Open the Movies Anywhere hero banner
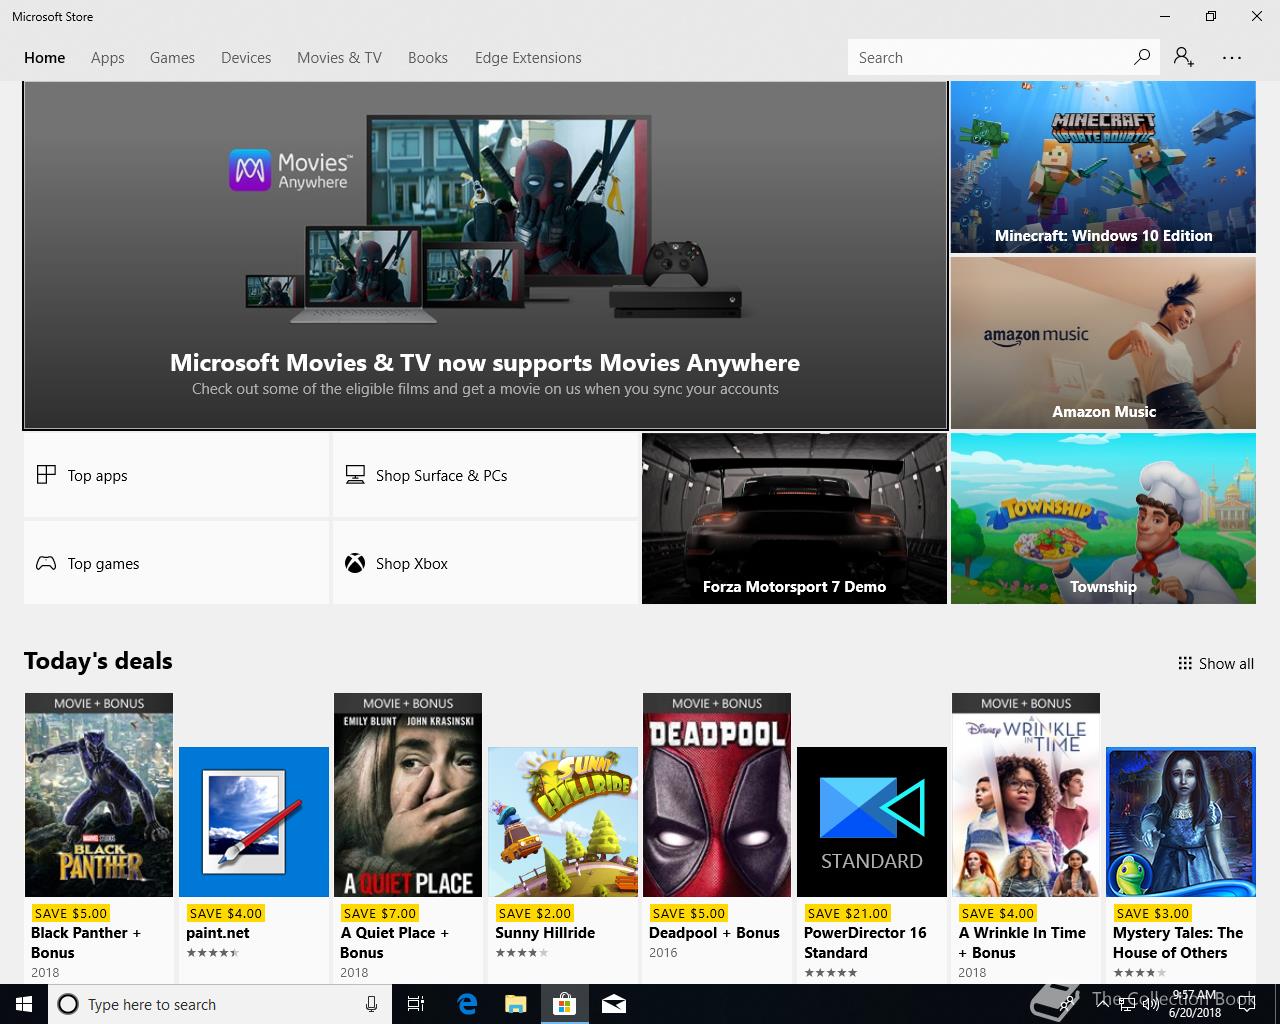 pos(485,255)
